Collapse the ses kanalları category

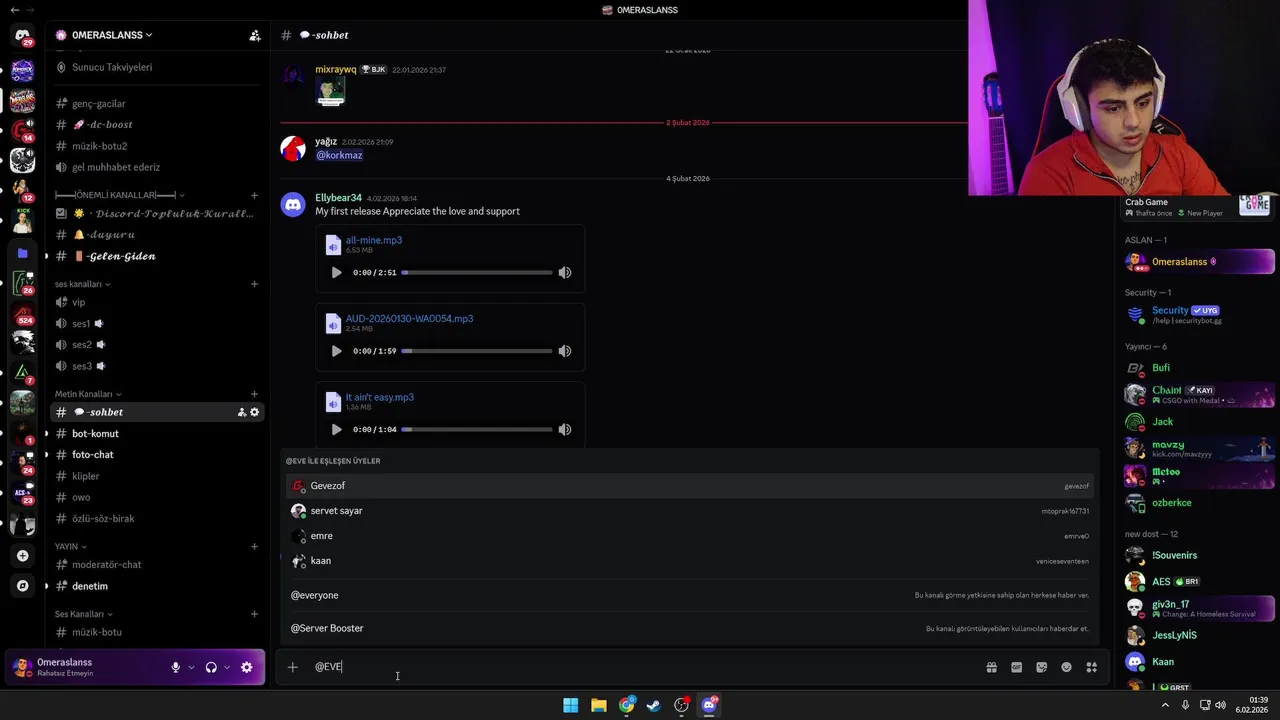click(x=82, y=284)
